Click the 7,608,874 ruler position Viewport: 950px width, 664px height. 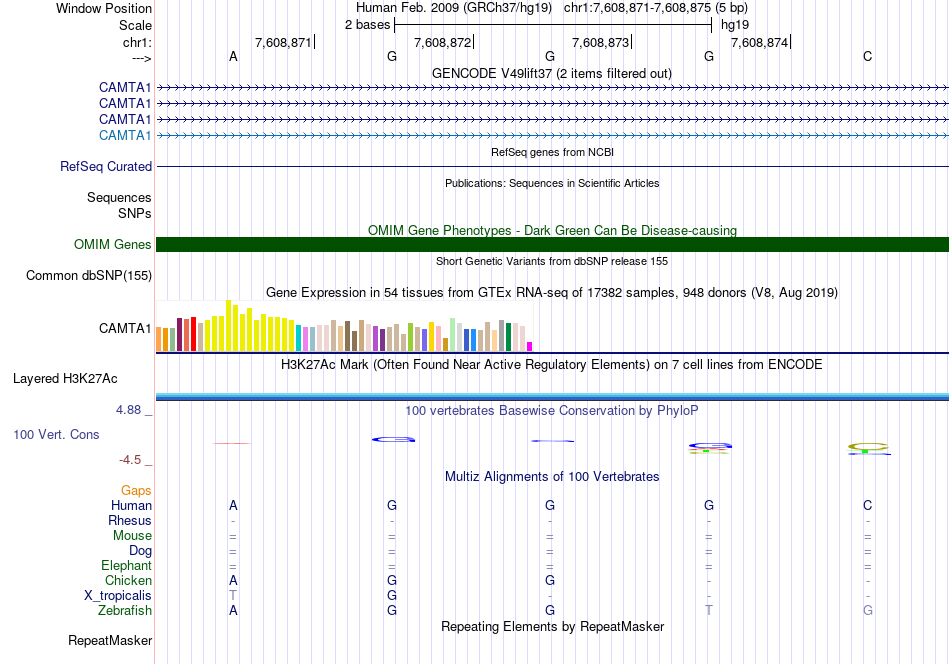coord(759,42)
